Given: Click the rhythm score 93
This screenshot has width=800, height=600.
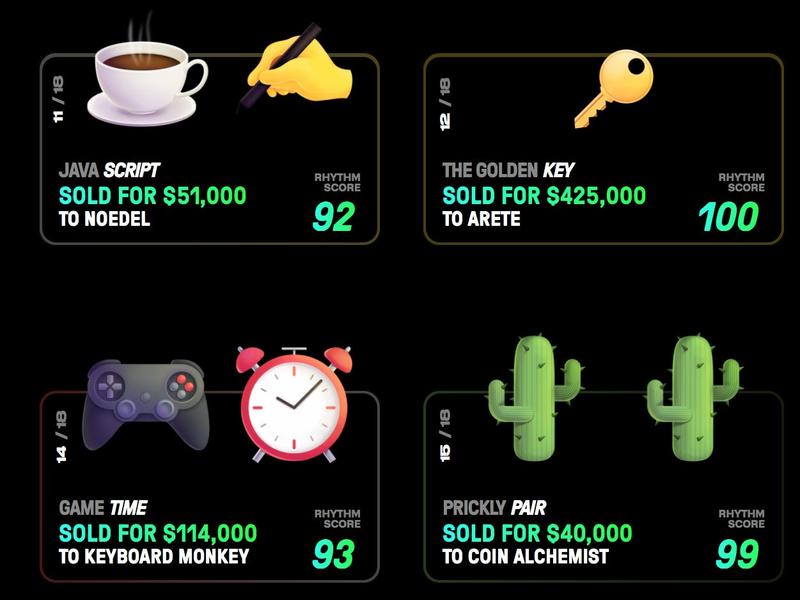Looking at the screenshot, I should click(334, 554).
